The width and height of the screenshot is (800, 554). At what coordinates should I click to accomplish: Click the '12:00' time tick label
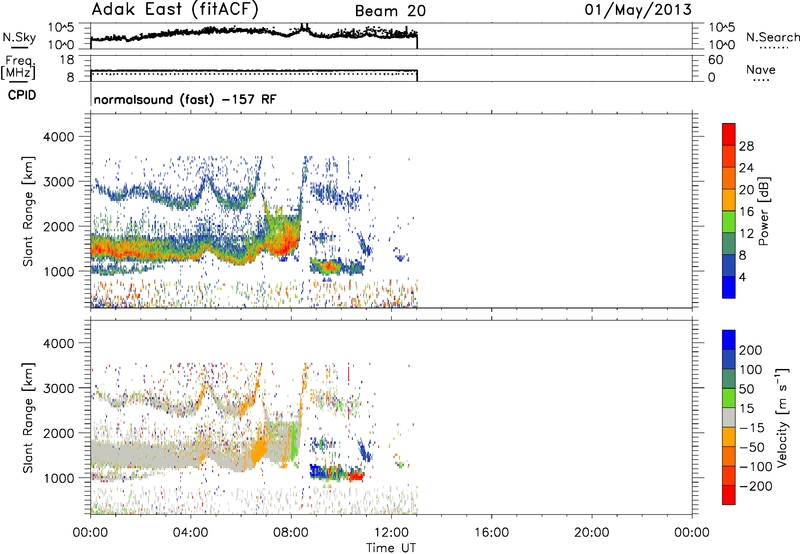[x=391, y=533]
